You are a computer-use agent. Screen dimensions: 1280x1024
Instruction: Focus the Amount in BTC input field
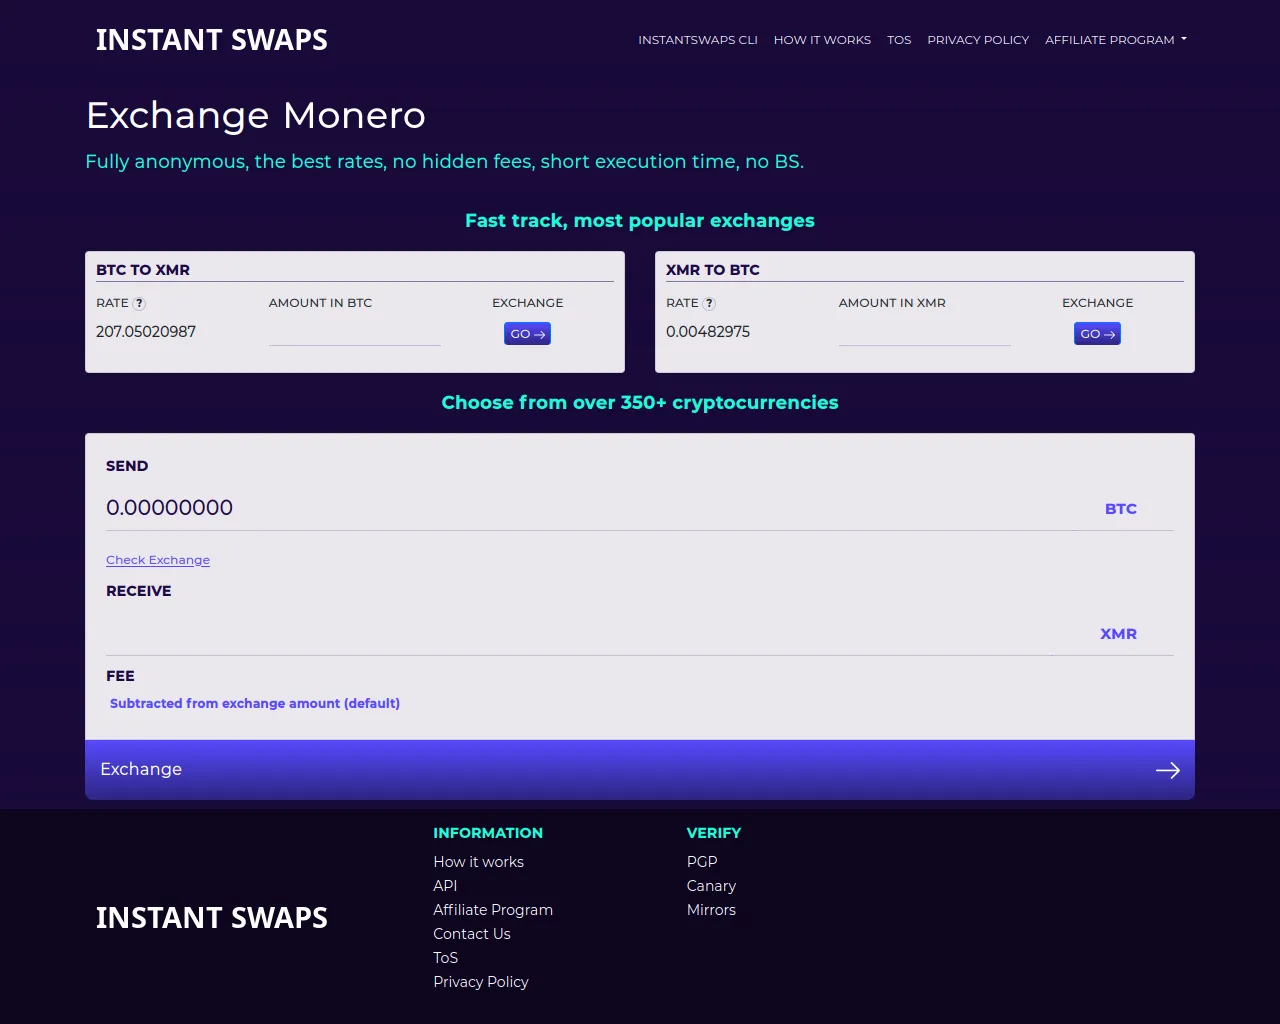click(x=355, y=333)
